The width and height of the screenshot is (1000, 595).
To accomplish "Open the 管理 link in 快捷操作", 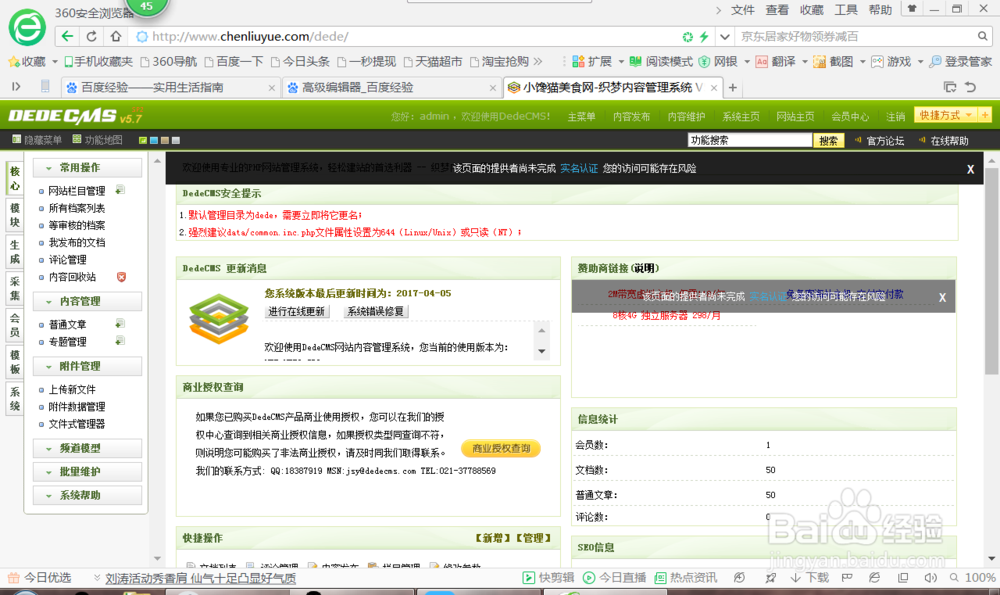I will [533, 538].
